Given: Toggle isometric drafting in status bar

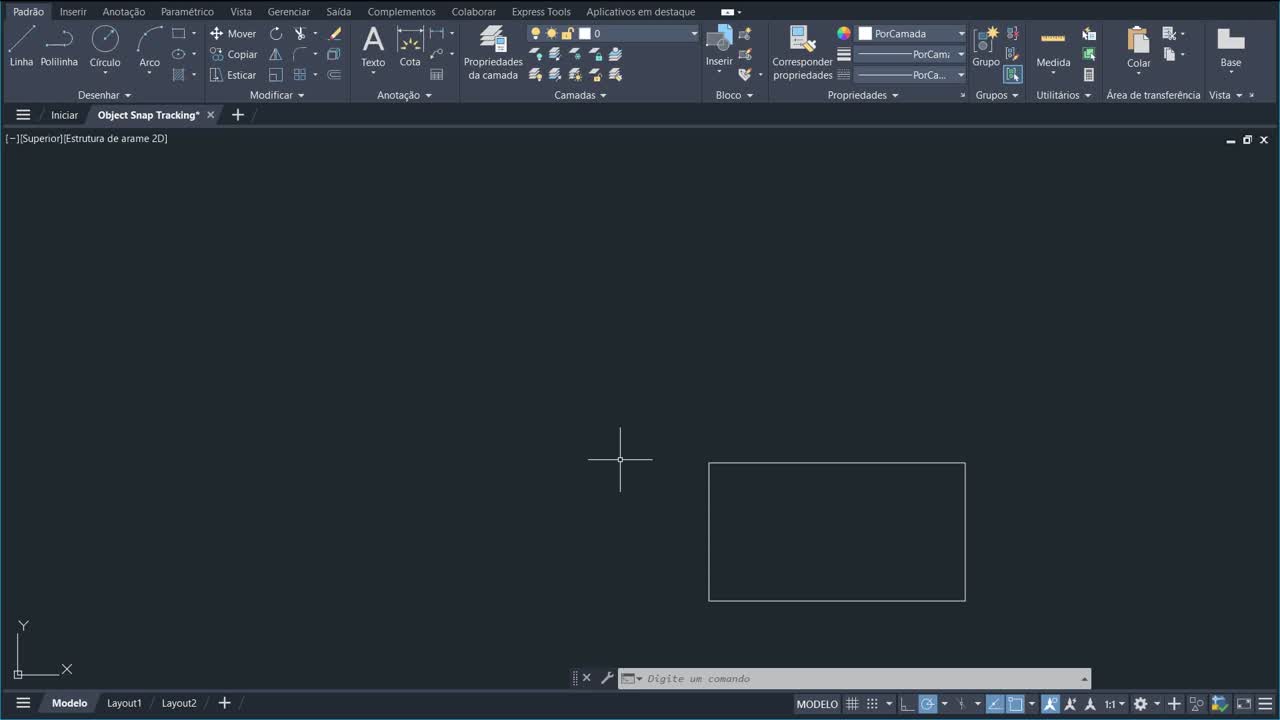Looking at the screenshot, I should point(961,704).
